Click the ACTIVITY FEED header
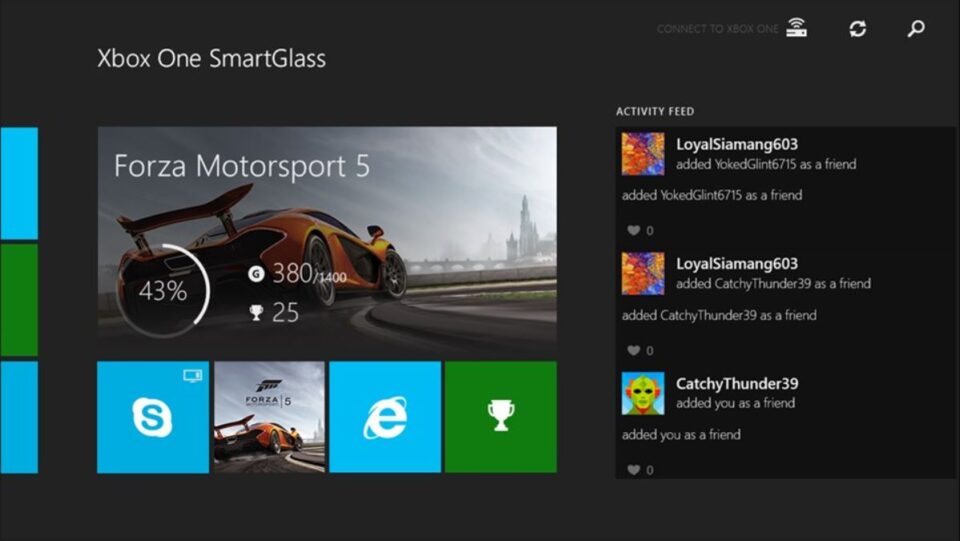Viewport: 960px width, 541px height. [655, 111]
